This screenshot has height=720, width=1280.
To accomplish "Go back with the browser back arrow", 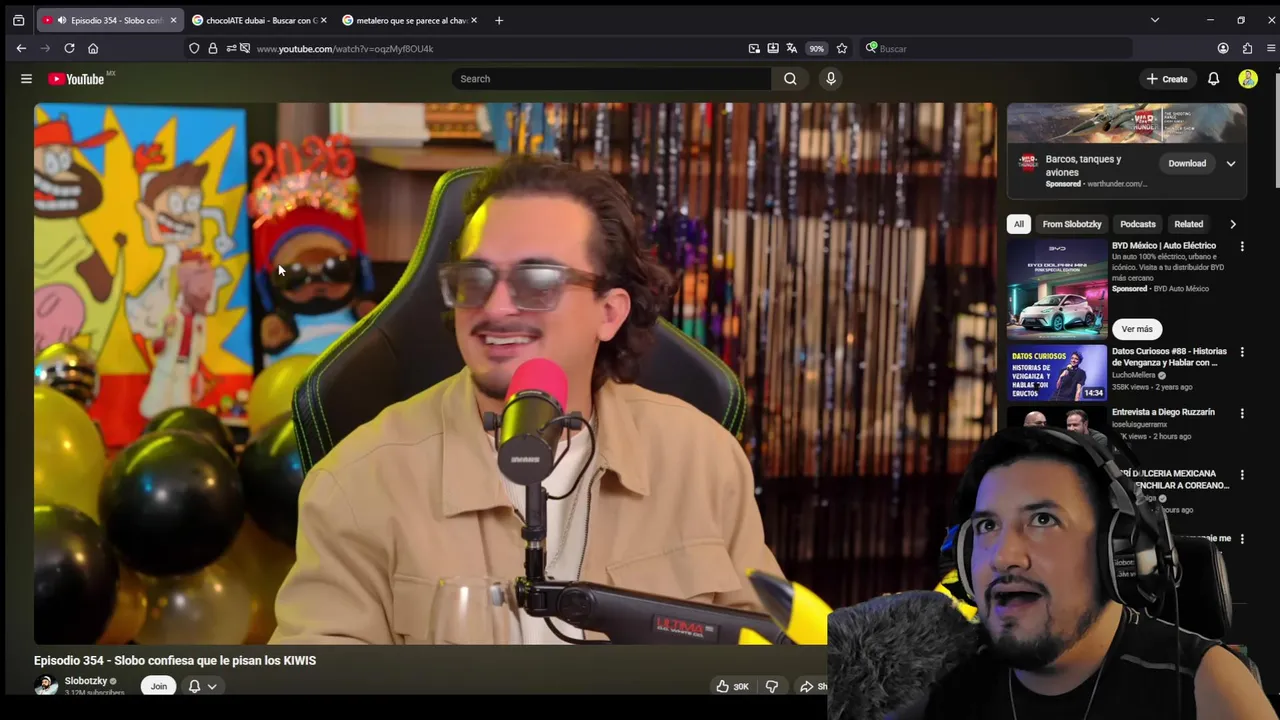I will (21, 48).
